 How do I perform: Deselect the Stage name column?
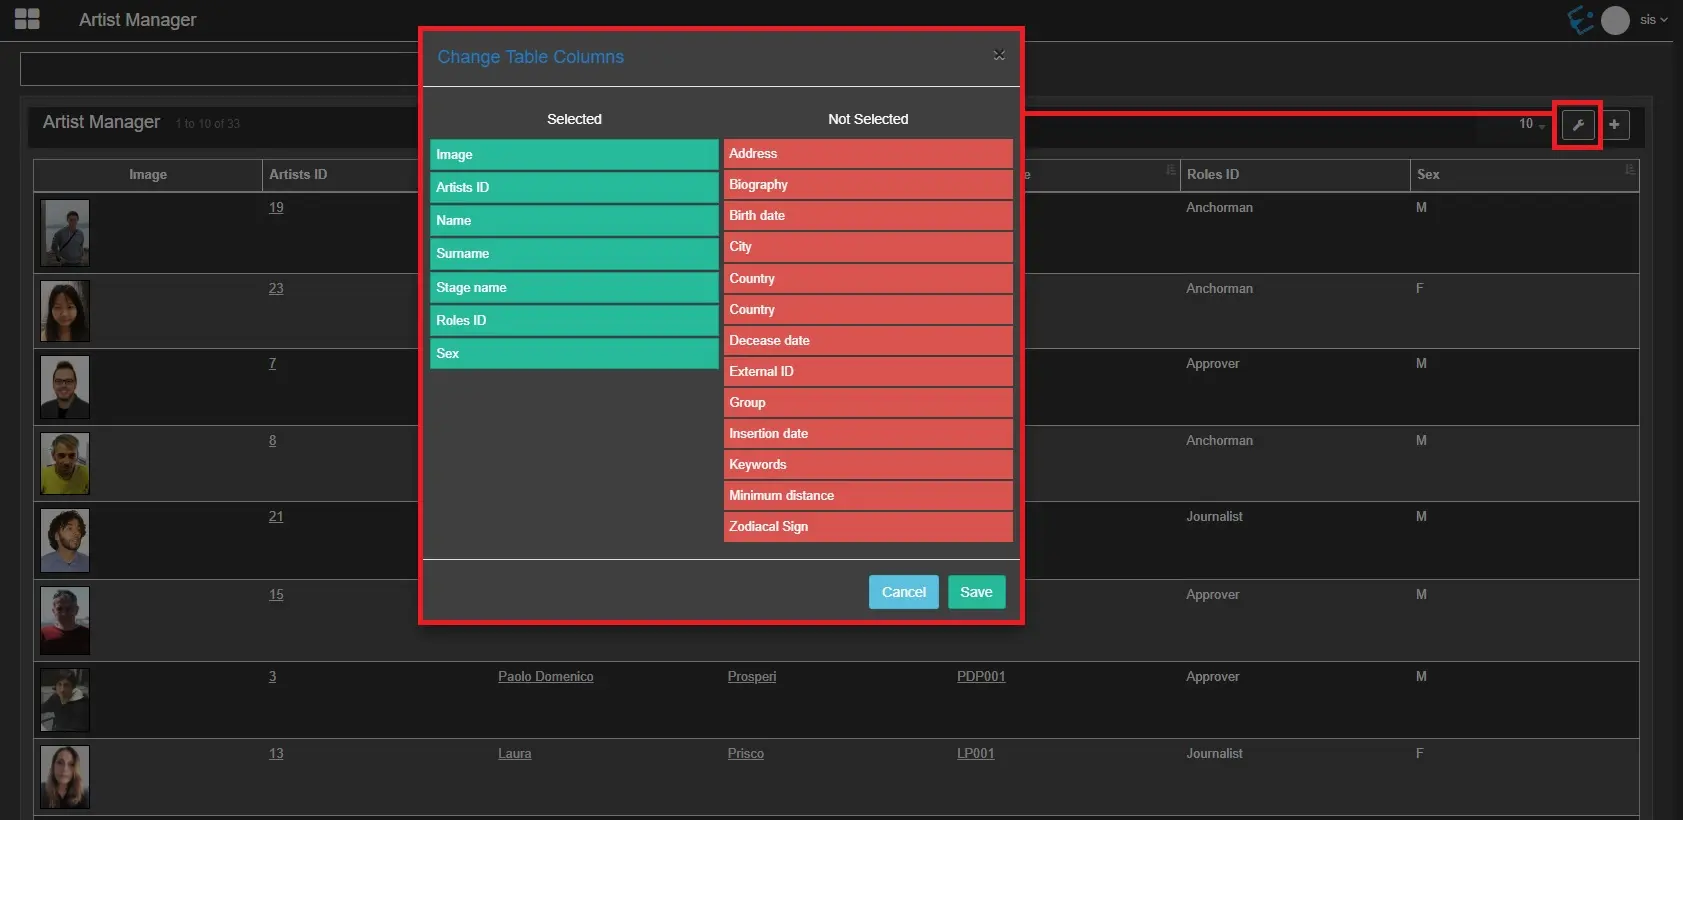[573, 287]
